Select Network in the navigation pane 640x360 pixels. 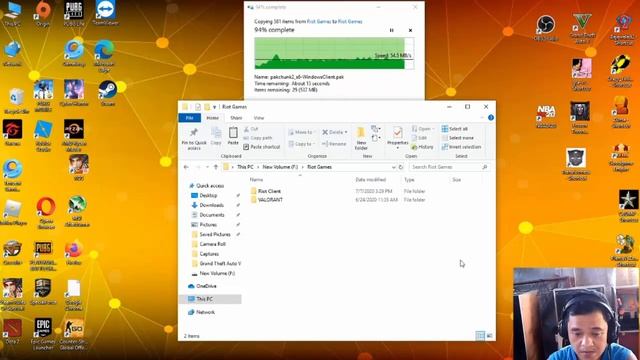[x=201, y=312]
